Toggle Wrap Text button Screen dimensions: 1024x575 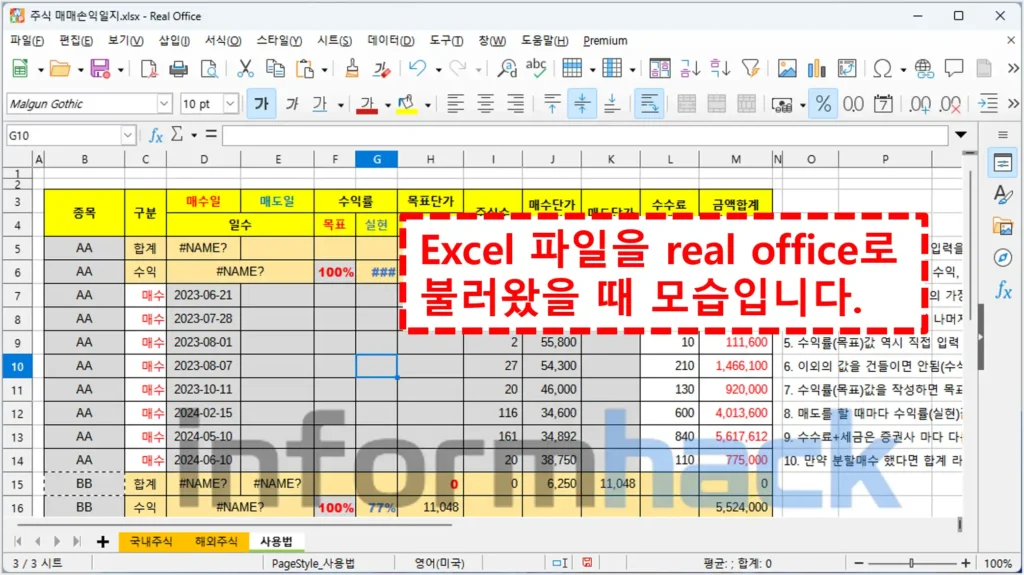tap(649, 104)
